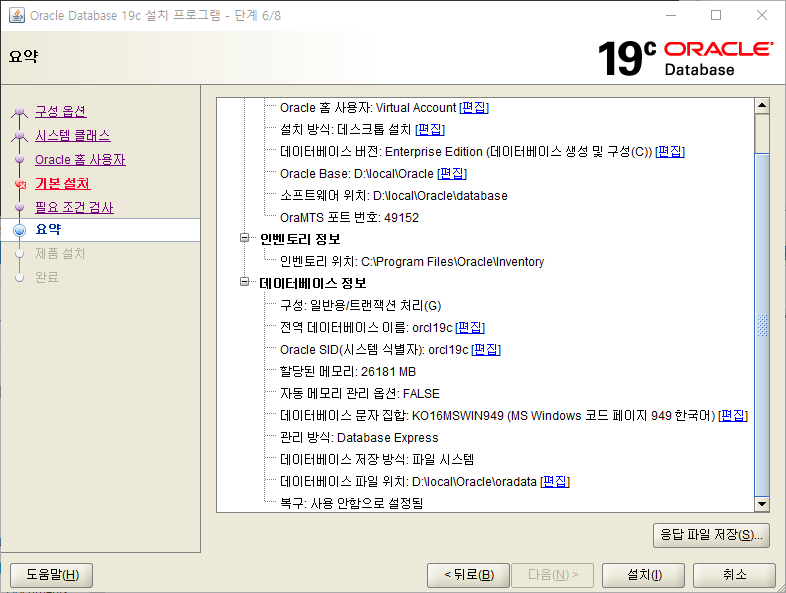This screenshot has height=593, width=786.
Task: Cancel the installer with 취소 button
Action: [734, 575]
